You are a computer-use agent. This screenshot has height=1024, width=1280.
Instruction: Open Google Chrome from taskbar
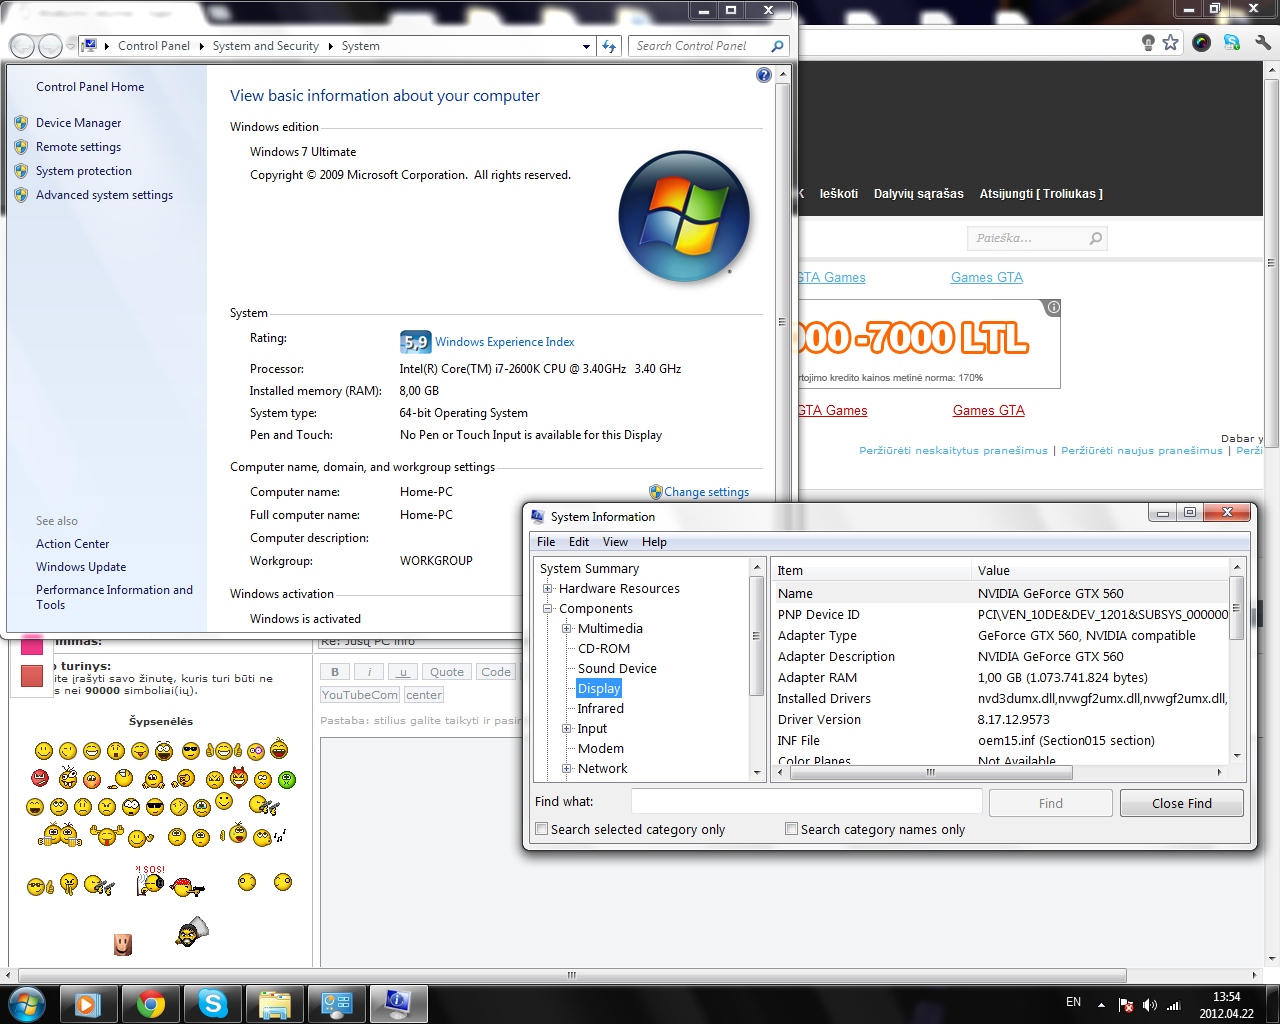tap(150, 1004)
